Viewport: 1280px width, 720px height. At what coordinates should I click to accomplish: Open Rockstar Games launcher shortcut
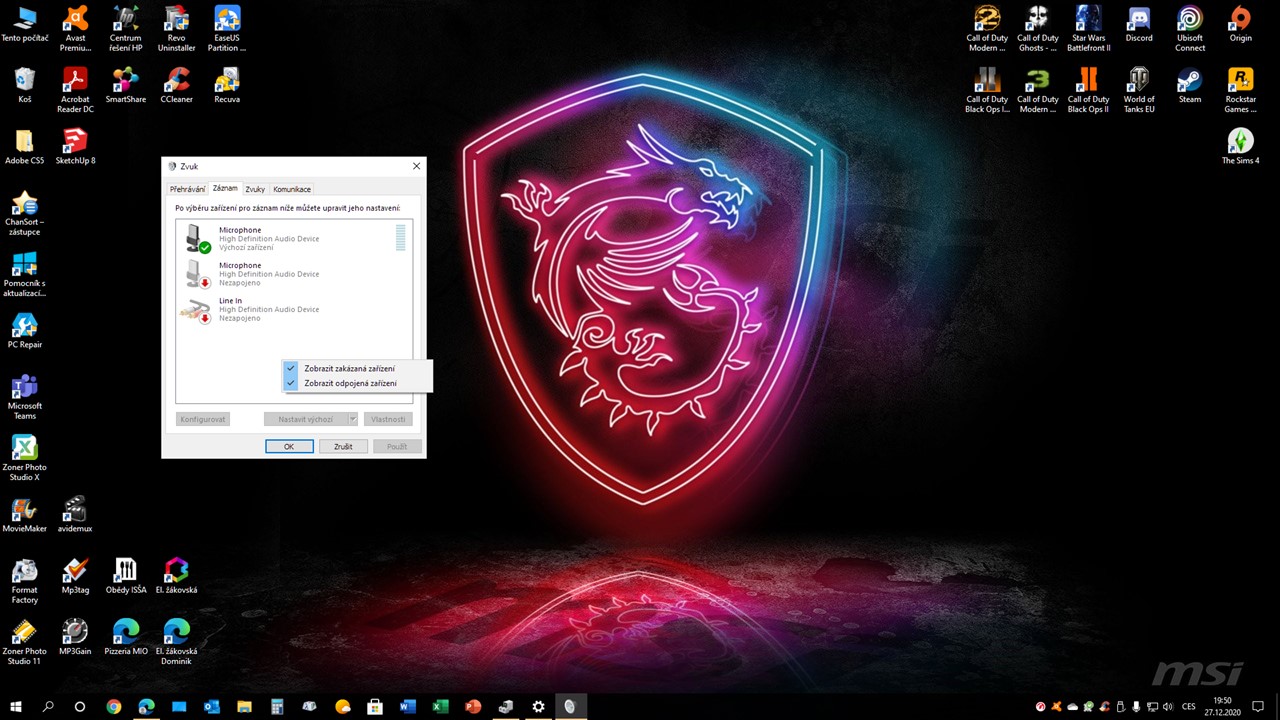(x=1241, y=89)
